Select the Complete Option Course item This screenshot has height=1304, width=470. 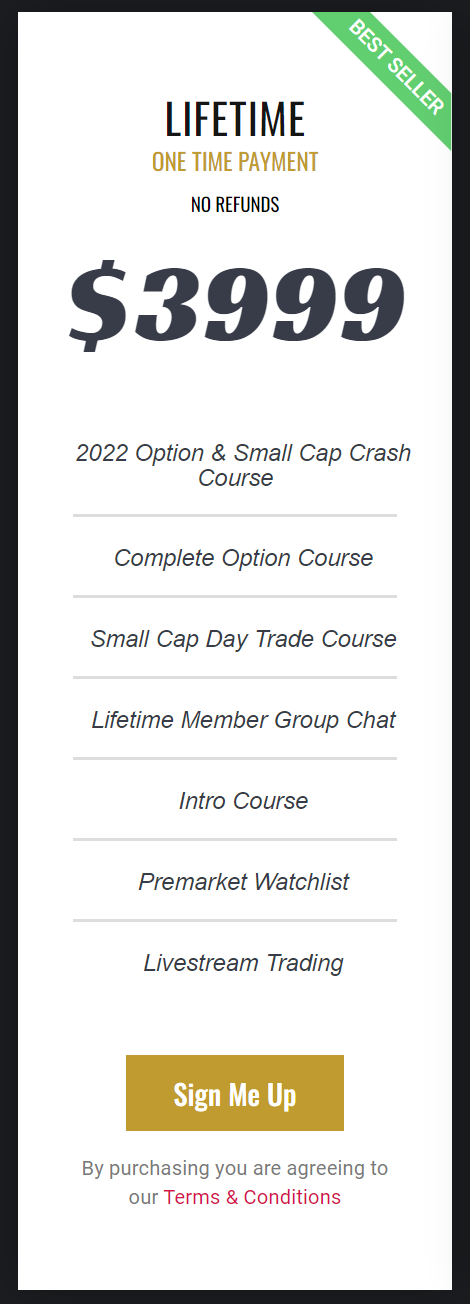pyautogui.click(x=243, y=558)
